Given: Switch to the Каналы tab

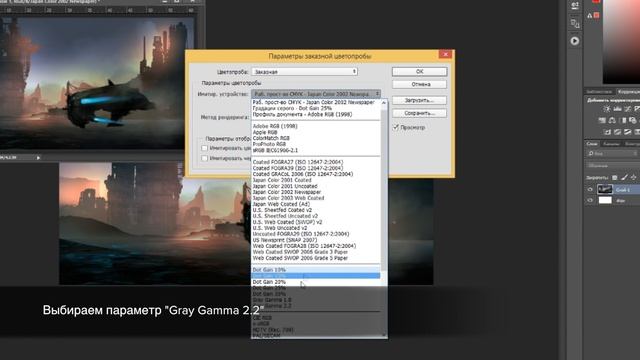Looking at the screenshot, I should point(611,144).
